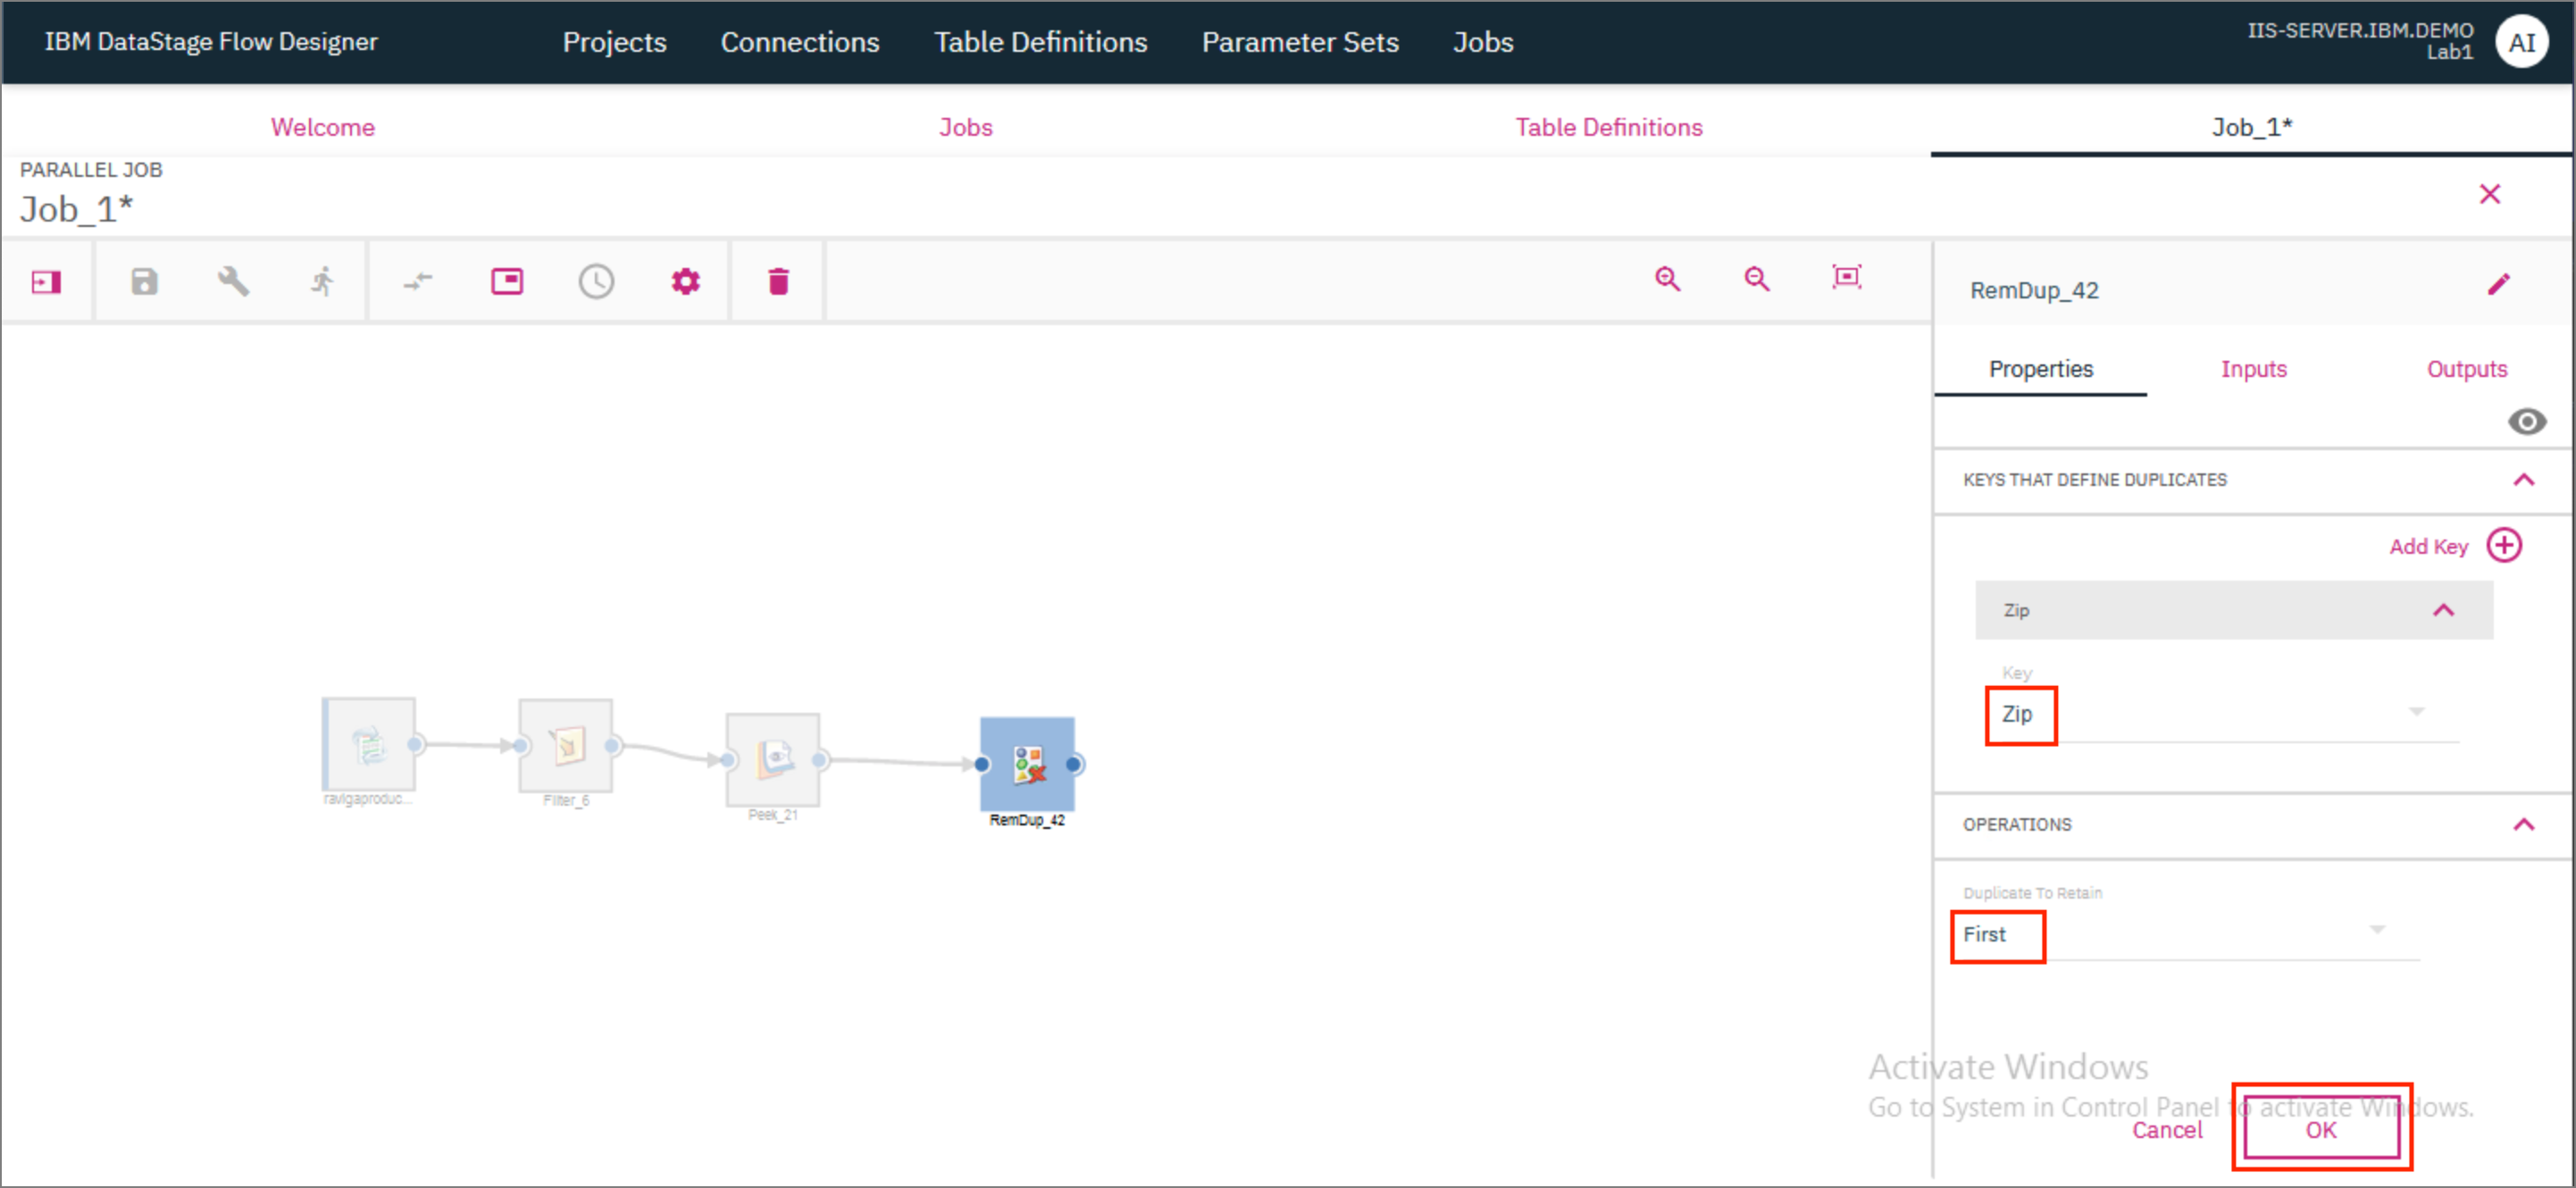Click the Add Key link text
The image size is (2576, 1188).
tap(2428, 546)
